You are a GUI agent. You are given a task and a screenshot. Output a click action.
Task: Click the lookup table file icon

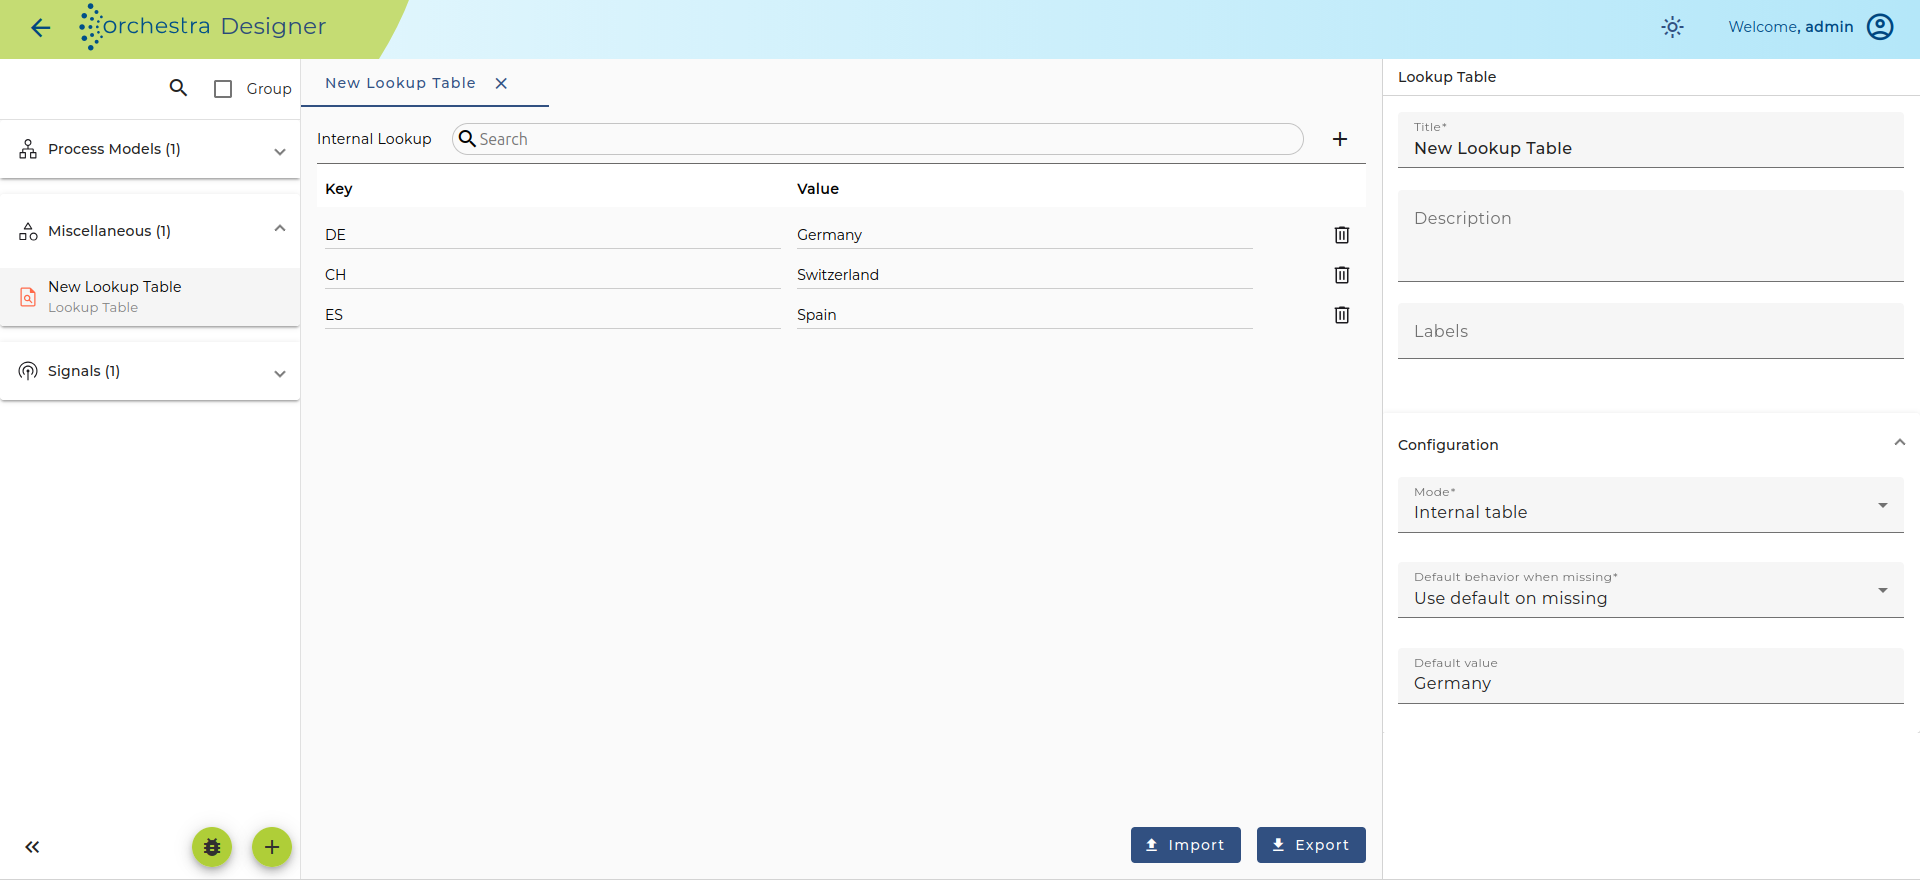click(x=28, y=297)
